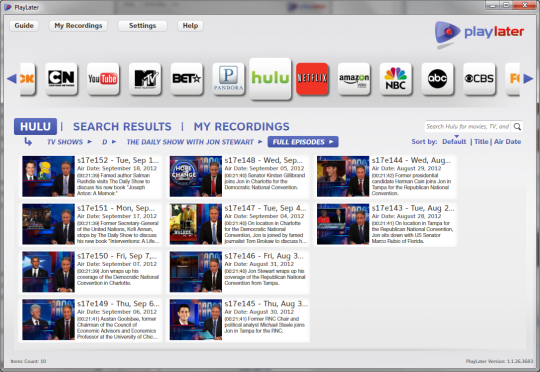This screenshot has width=540, height=372.
Task: Click the search magnifier icon
Action: [517, 126]
